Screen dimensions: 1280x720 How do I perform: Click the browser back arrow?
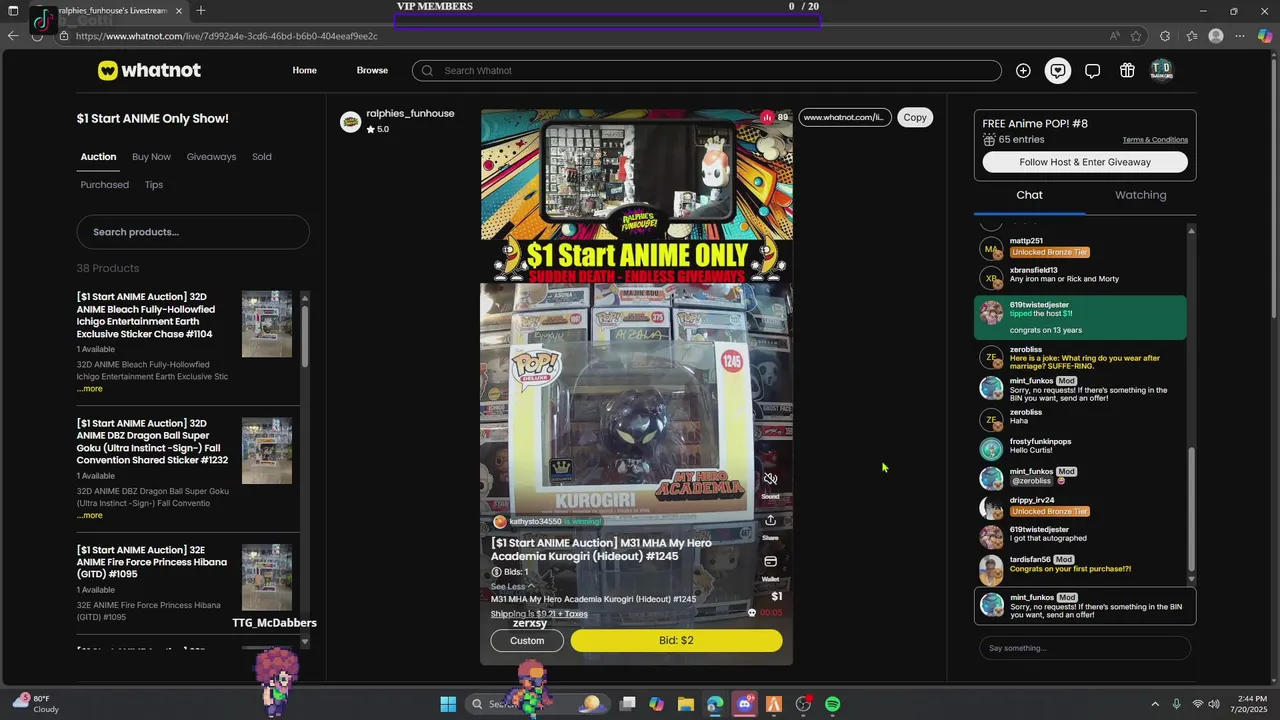12,36
